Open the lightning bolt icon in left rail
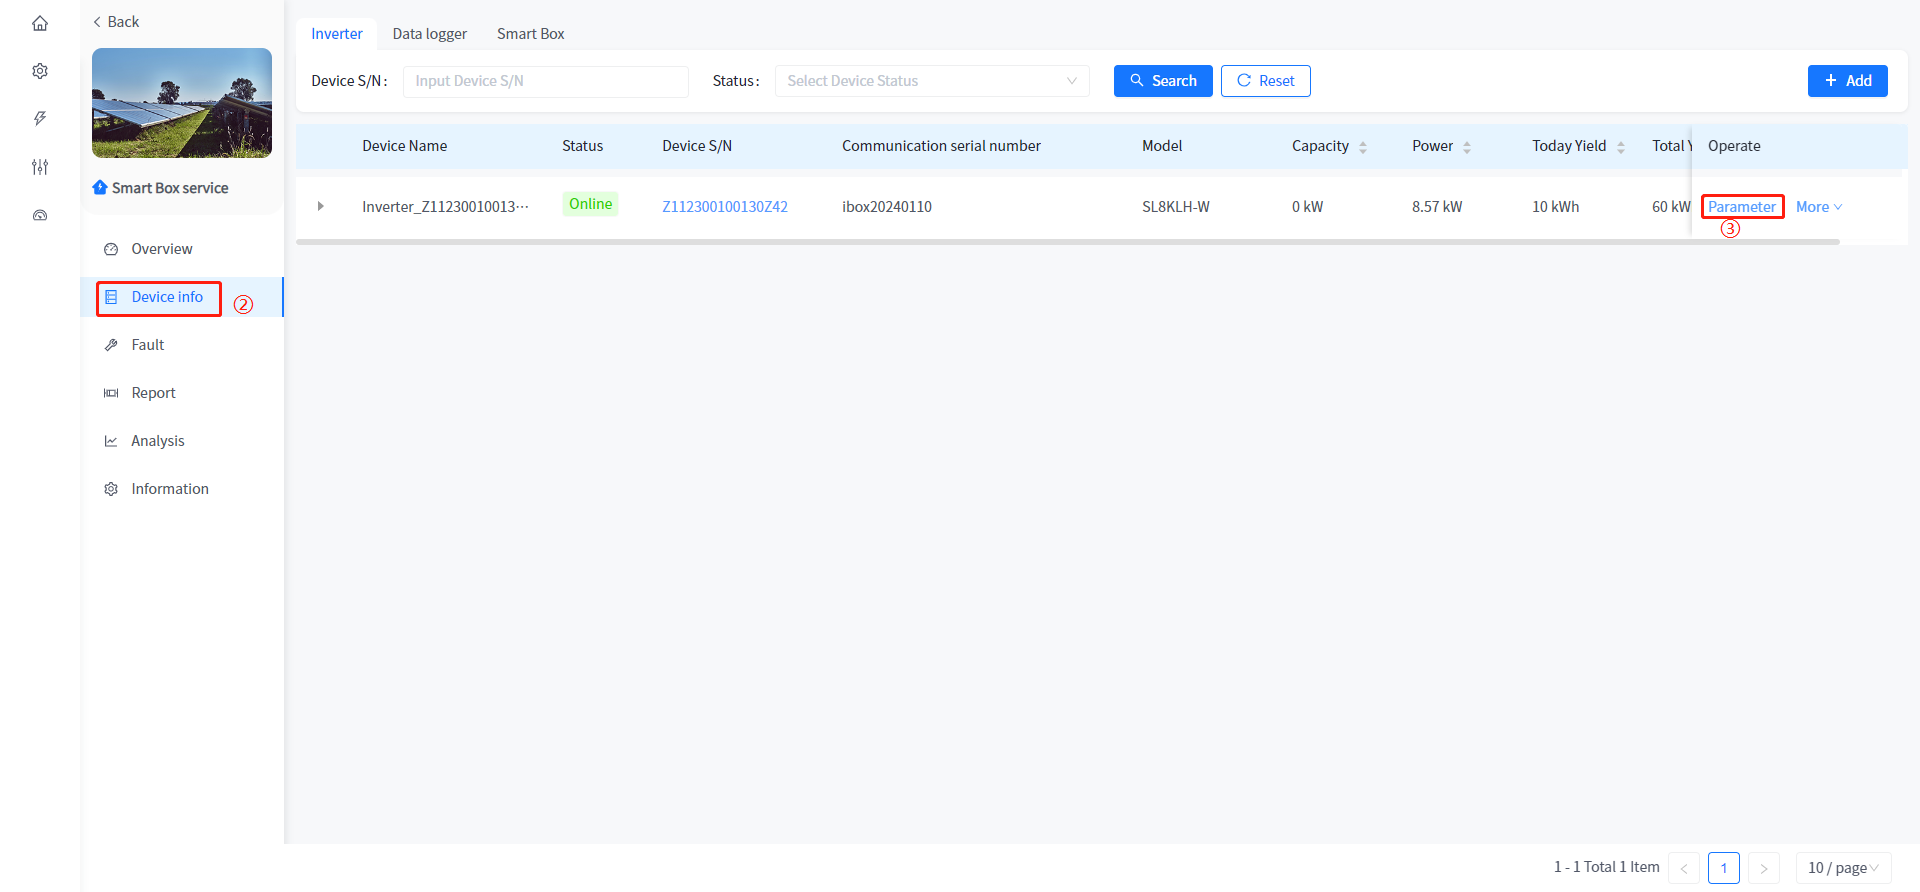Screen dimensions: 1920x892 (40, 119)
